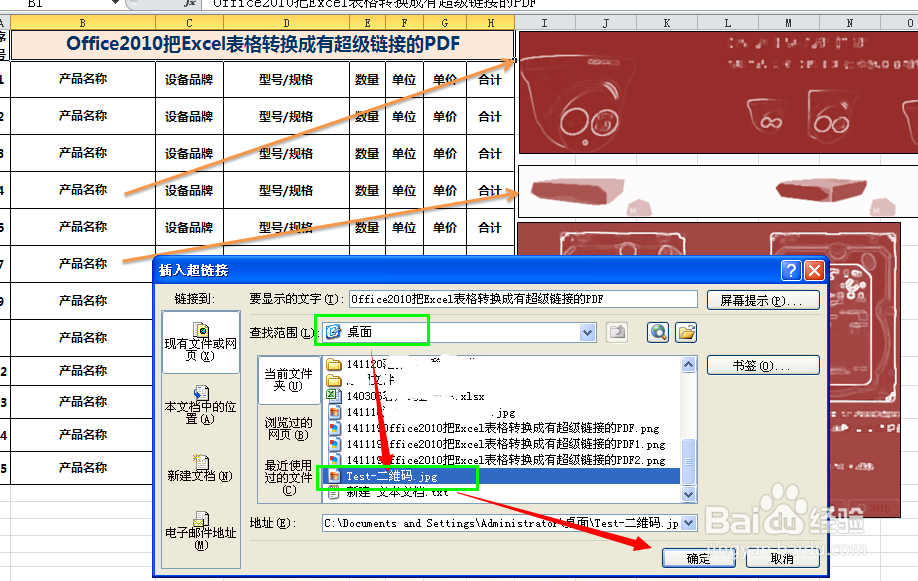Click file list scroll up arrow
918x581 pixels.
688,364
